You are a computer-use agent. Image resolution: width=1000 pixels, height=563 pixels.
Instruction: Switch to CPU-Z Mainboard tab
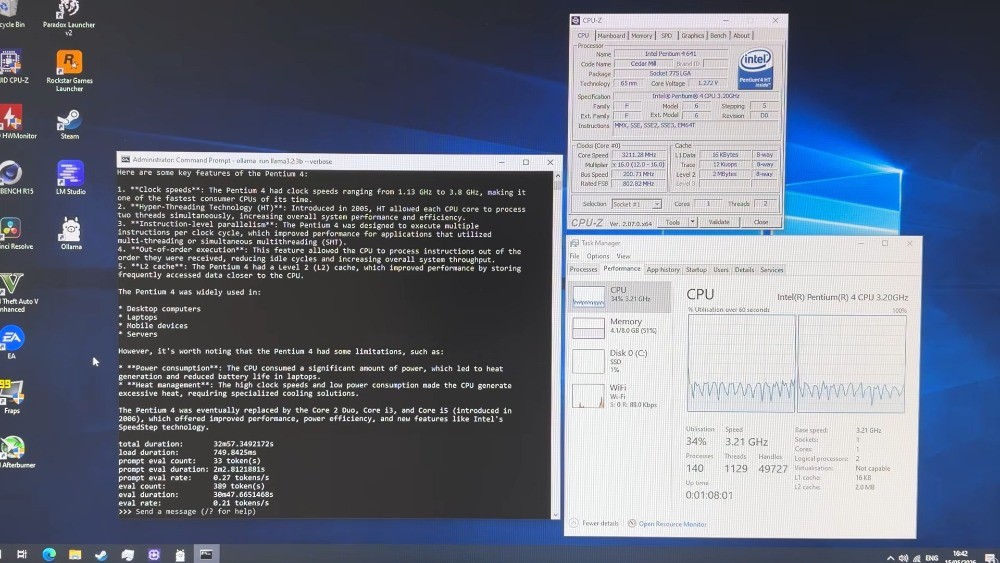pyautogui.click(x=611, y=36)
